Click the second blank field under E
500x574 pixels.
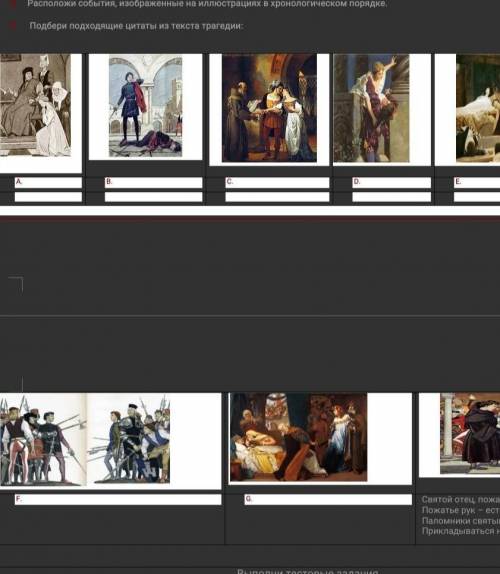(477, 197)
